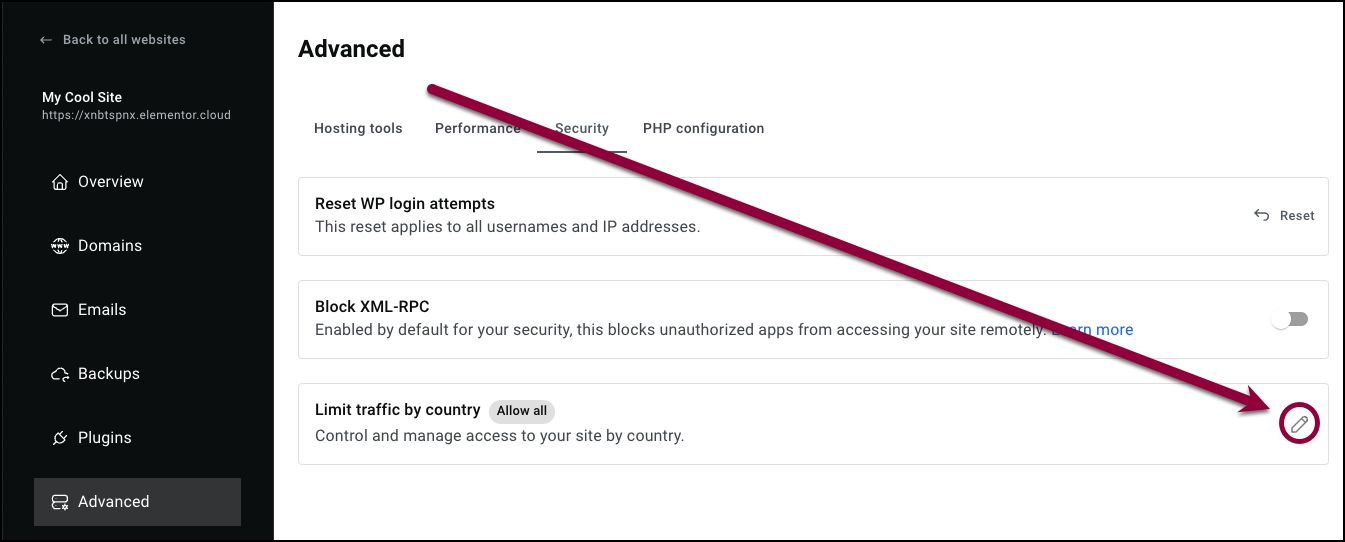Click the Plugins plug icon
The width and height of the screenshot is (1345, 542).
[59, 438]
